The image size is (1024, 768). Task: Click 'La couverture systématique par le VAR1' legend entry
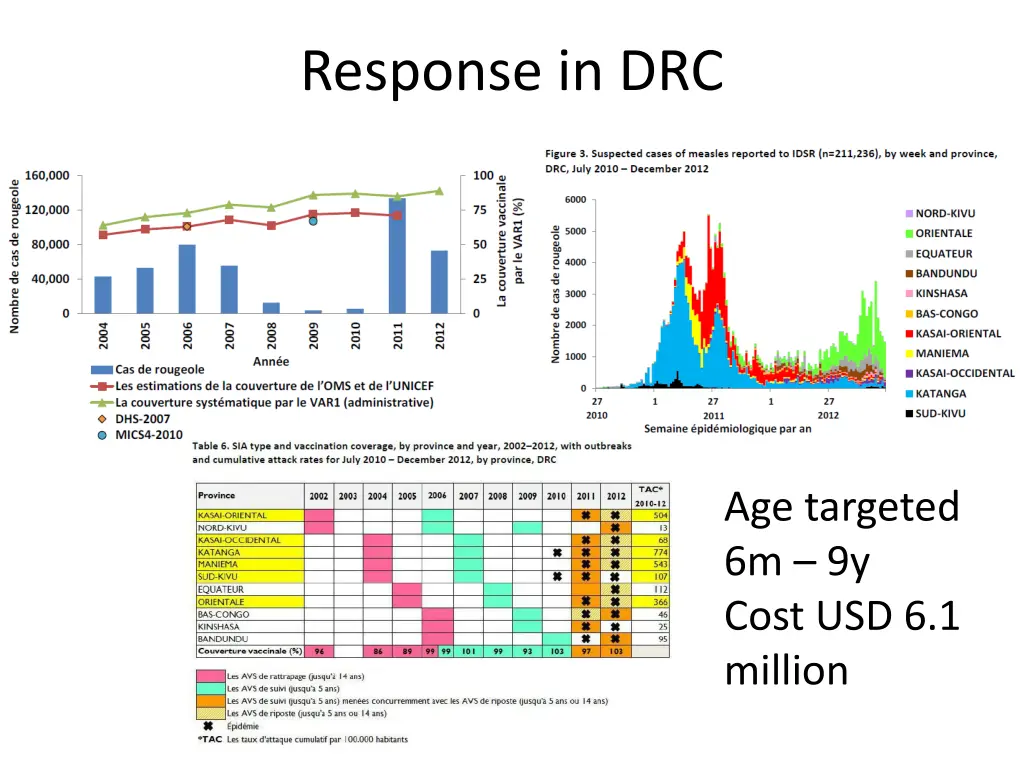tap(262, 403)
